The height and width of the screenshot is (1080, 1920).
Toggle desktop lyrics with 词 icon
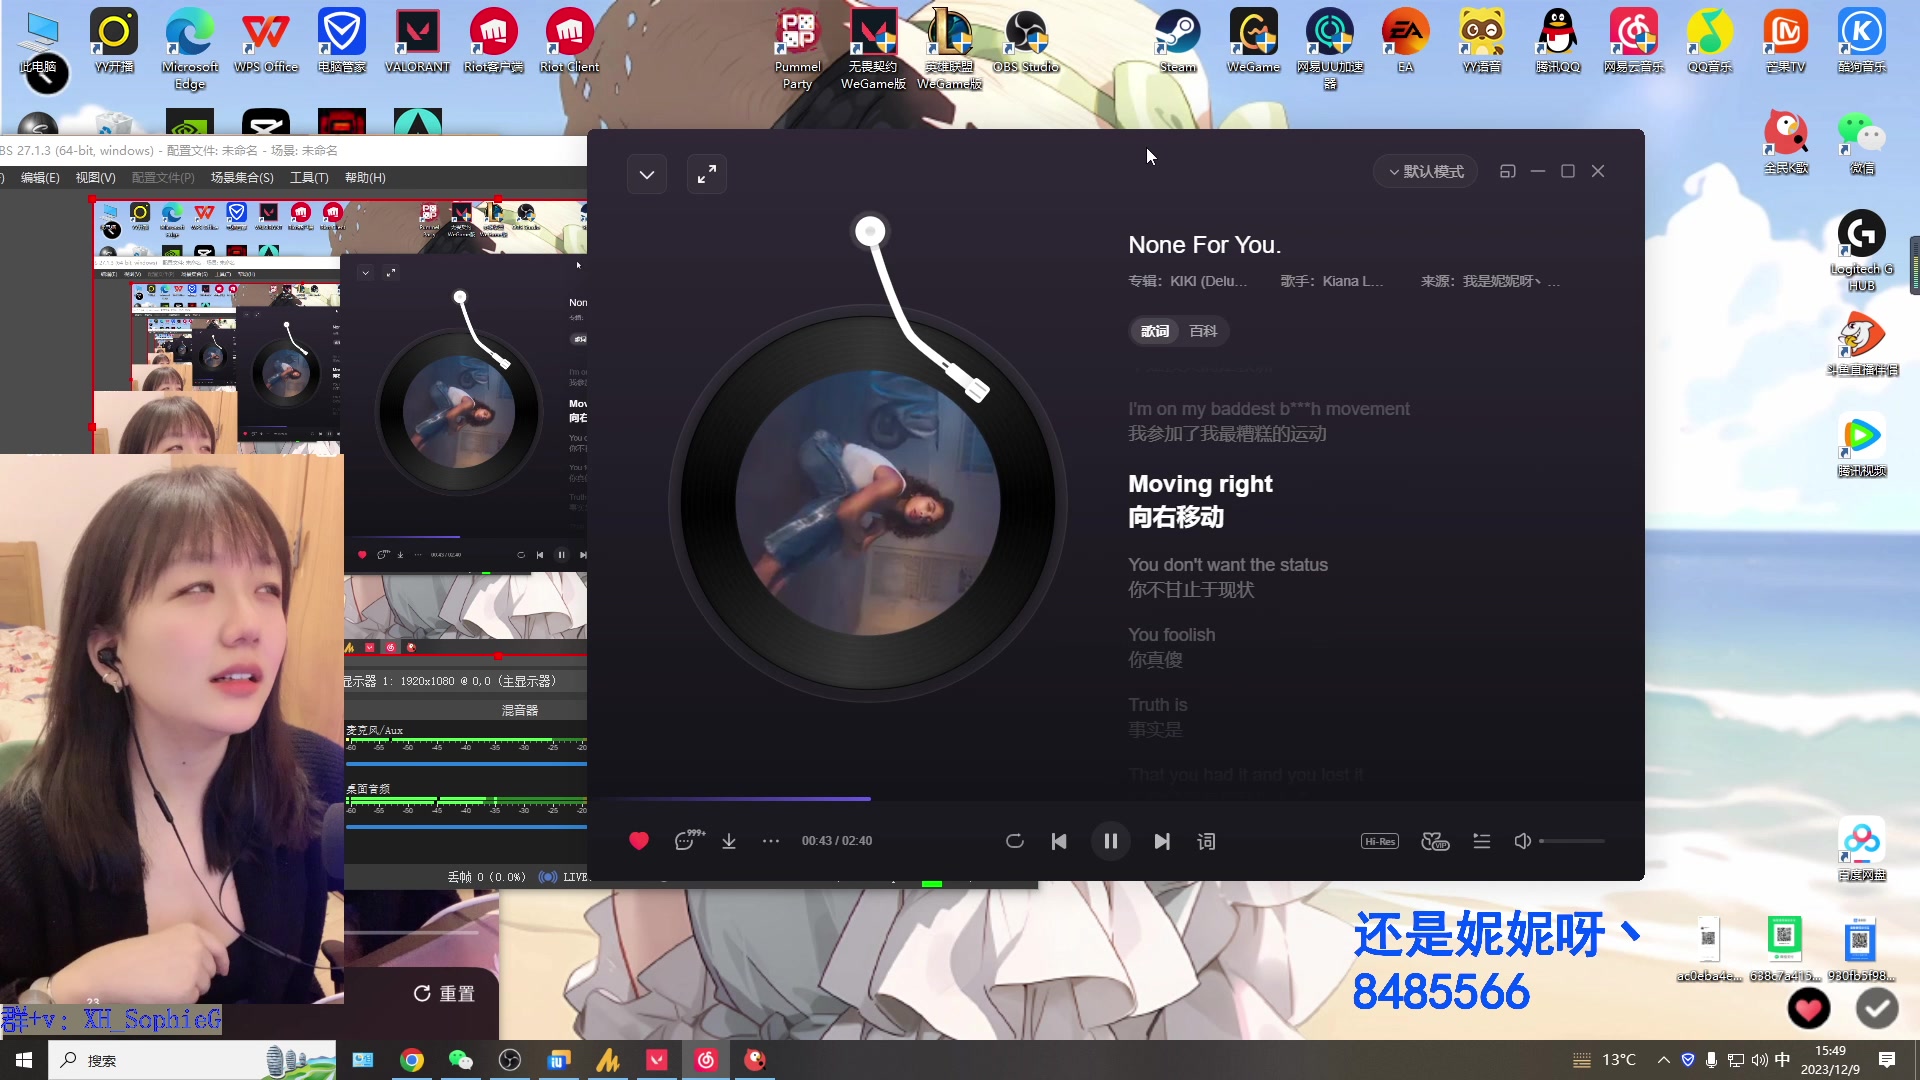pos(1207,841)
